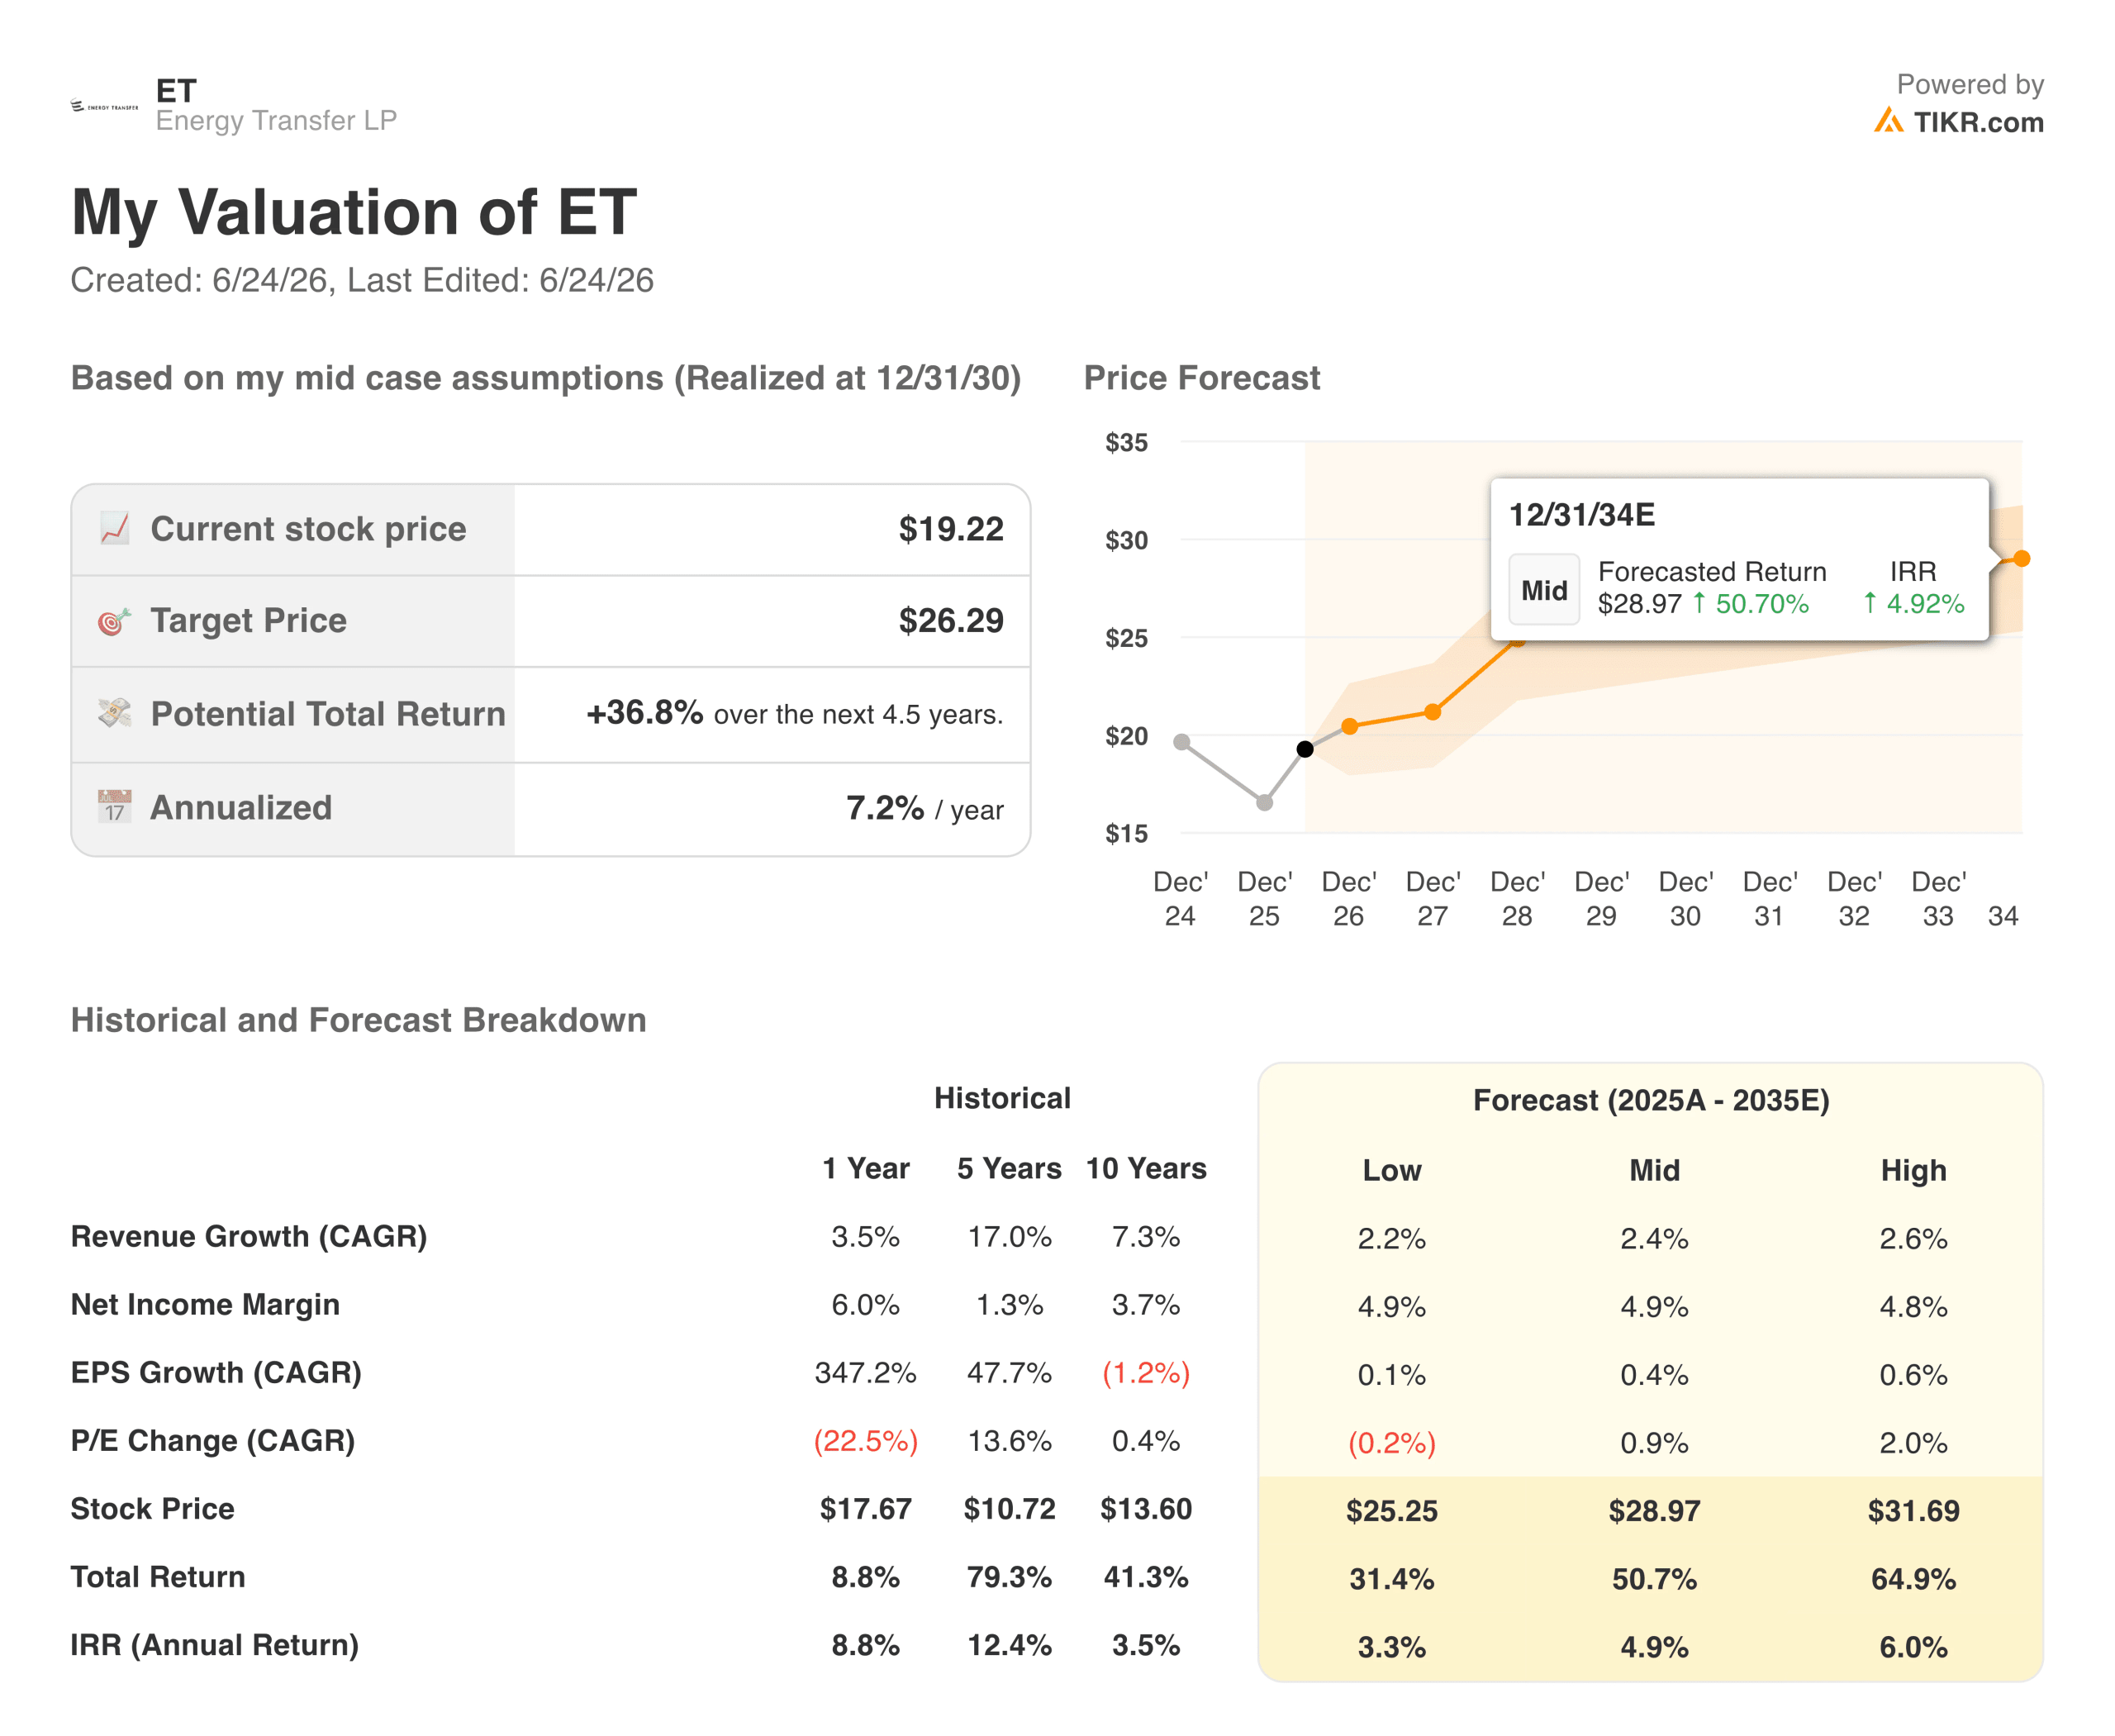Click the money icon beside Potential Total Return

point(115,713)
